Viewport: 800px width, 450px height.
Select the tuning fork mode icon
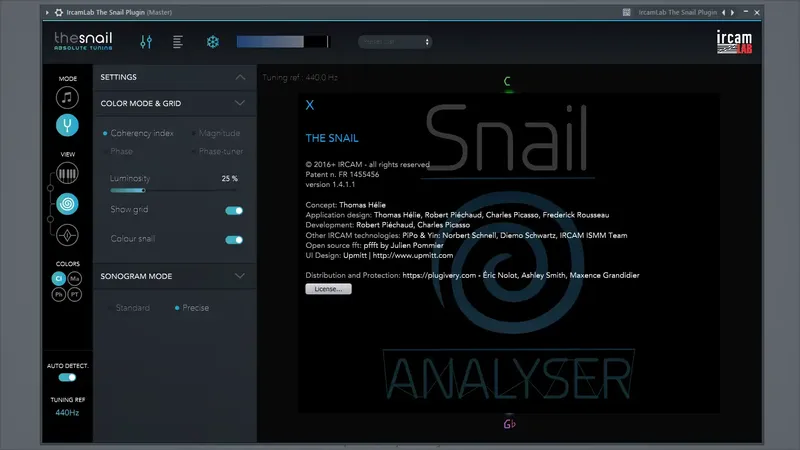(67, 125)
